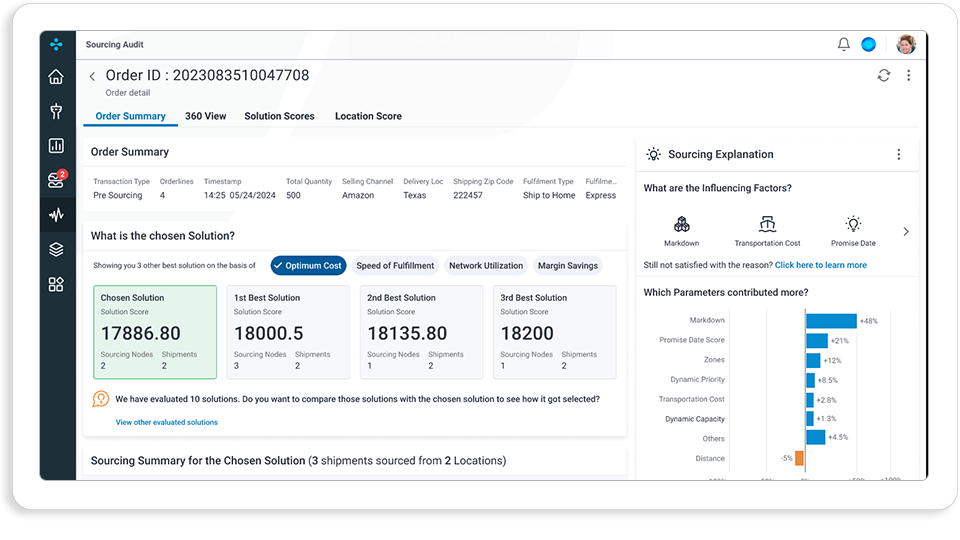This screenshot has width=960, height=540.
Task: Click the Sourcing Explanation lightbulb icon
Action: pyautogui.click(x=653, y=154)
